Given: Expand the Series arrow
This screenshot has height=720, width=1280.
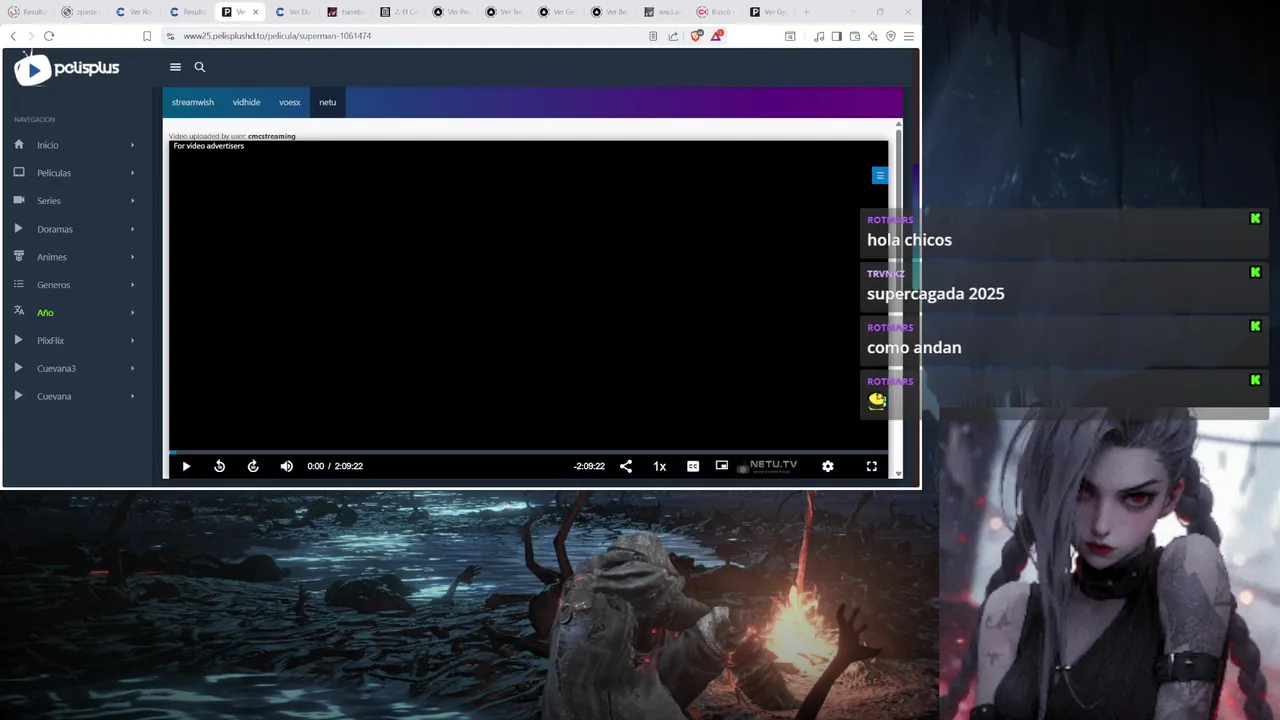Looking at the screenshot, I should click(x=132, y=201).
